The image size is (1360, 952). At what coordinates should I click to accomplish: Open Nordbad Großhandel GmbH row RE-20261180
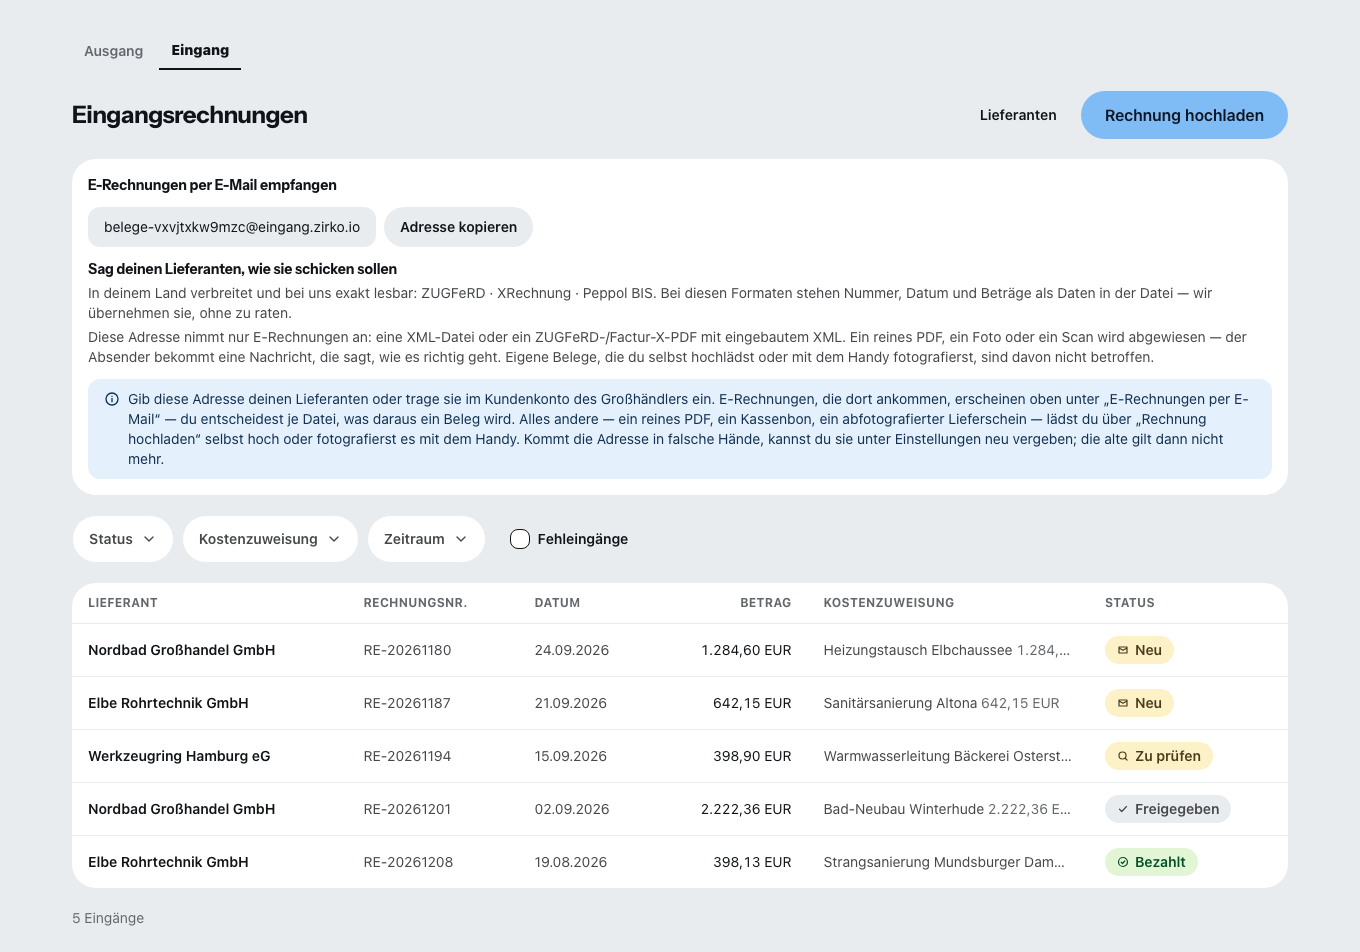click(680, 650)
